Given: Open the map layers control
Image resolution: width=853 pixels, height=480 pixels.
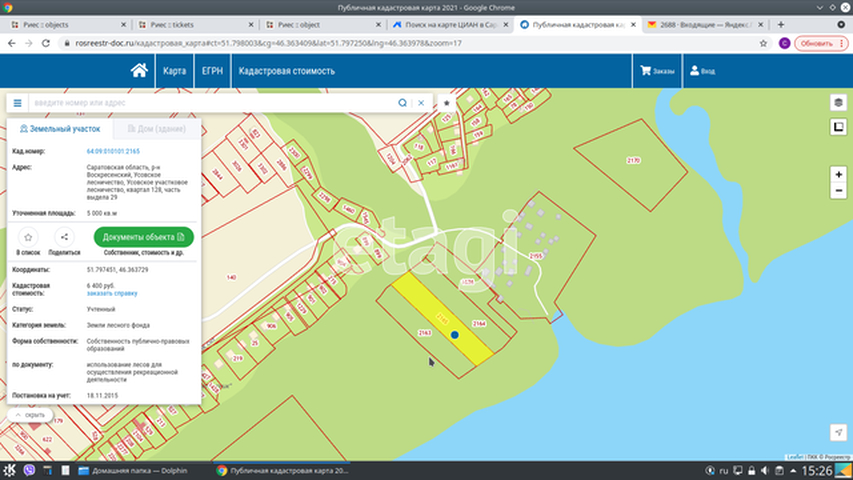Looking at the screenshot, I should tap(838, 103).
